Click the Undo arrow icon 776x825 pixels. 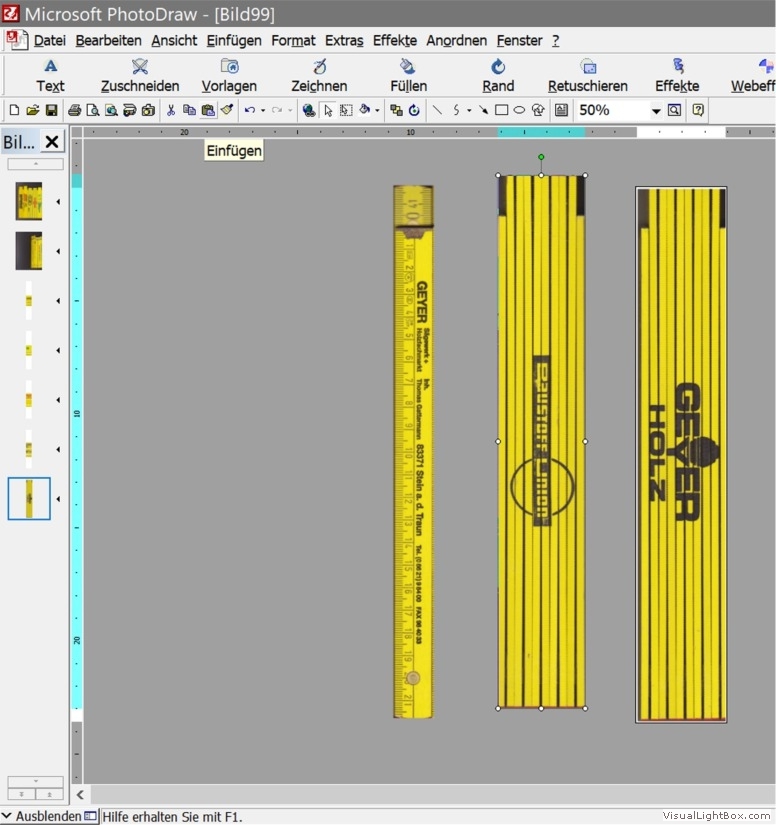250,110
